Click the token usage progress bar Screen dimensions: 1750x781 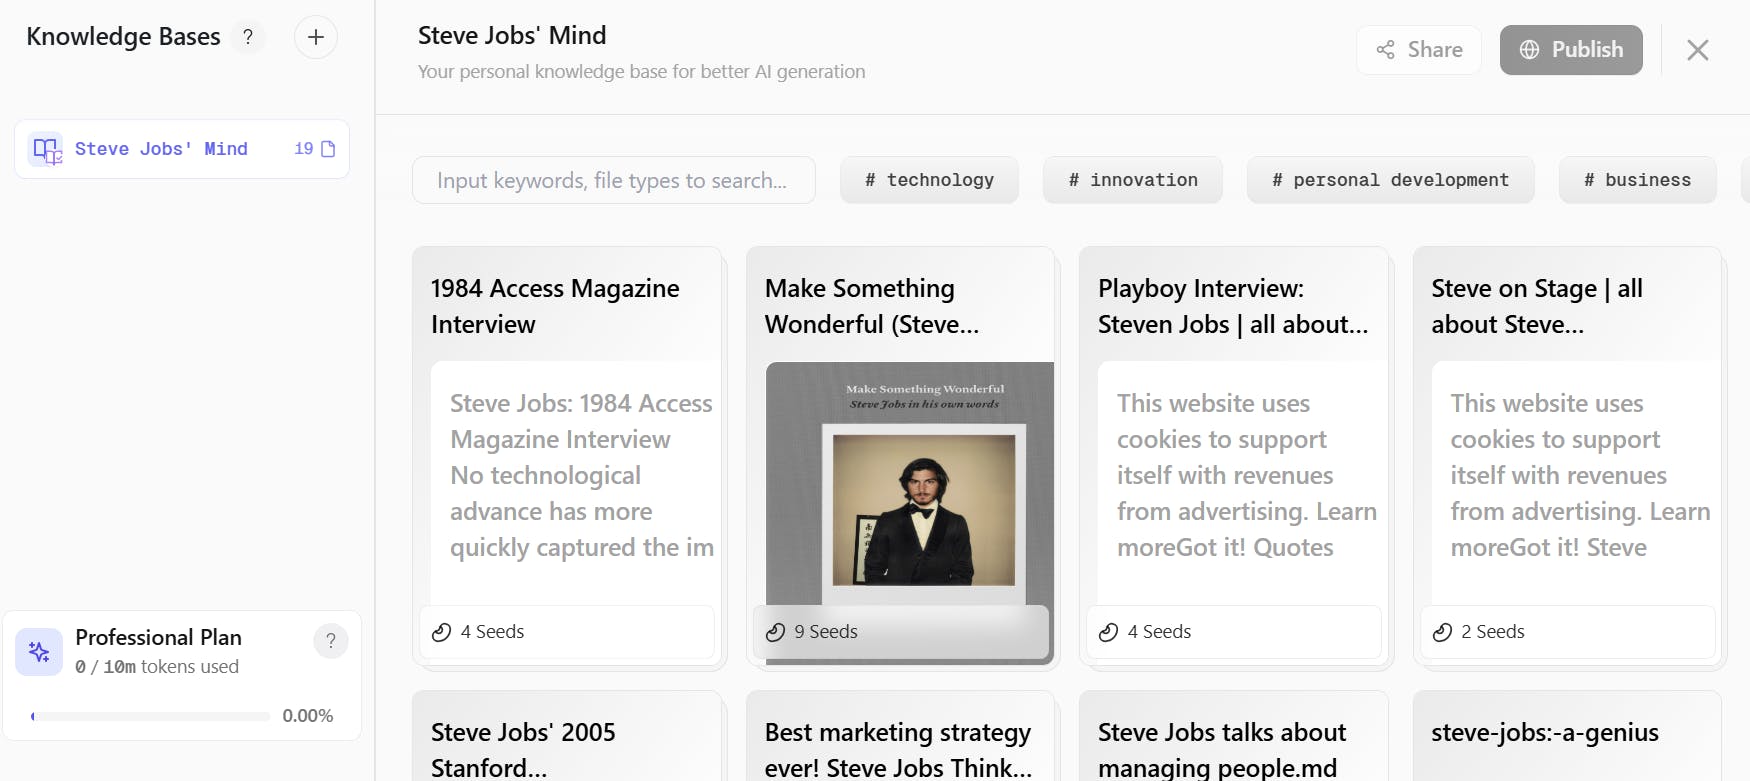(x=151, y=716)
